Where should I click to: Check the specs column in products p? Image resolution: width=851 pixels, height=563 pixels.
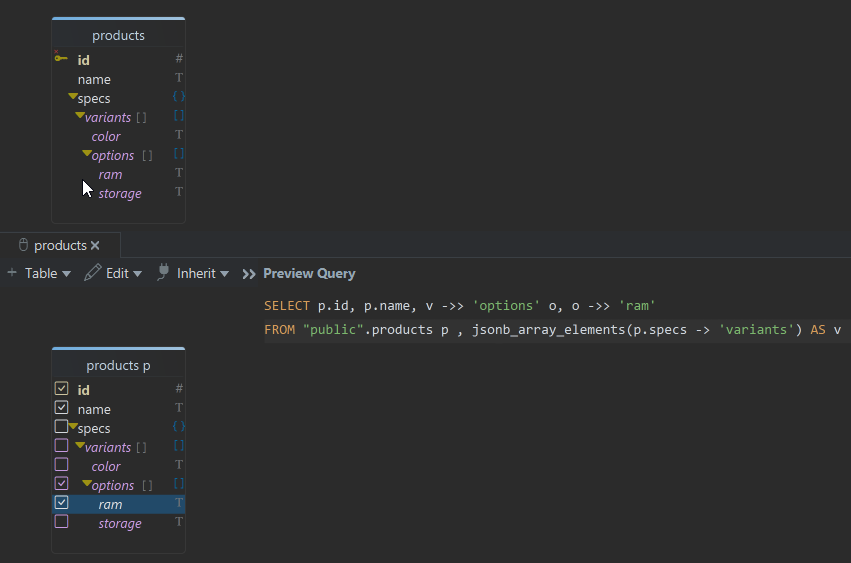coord(61,427)
